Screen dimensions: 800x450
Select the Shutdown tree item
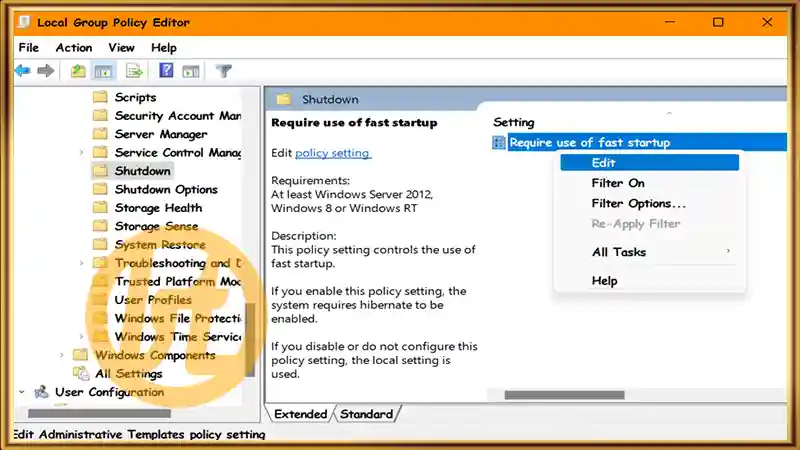coord(142,170)
